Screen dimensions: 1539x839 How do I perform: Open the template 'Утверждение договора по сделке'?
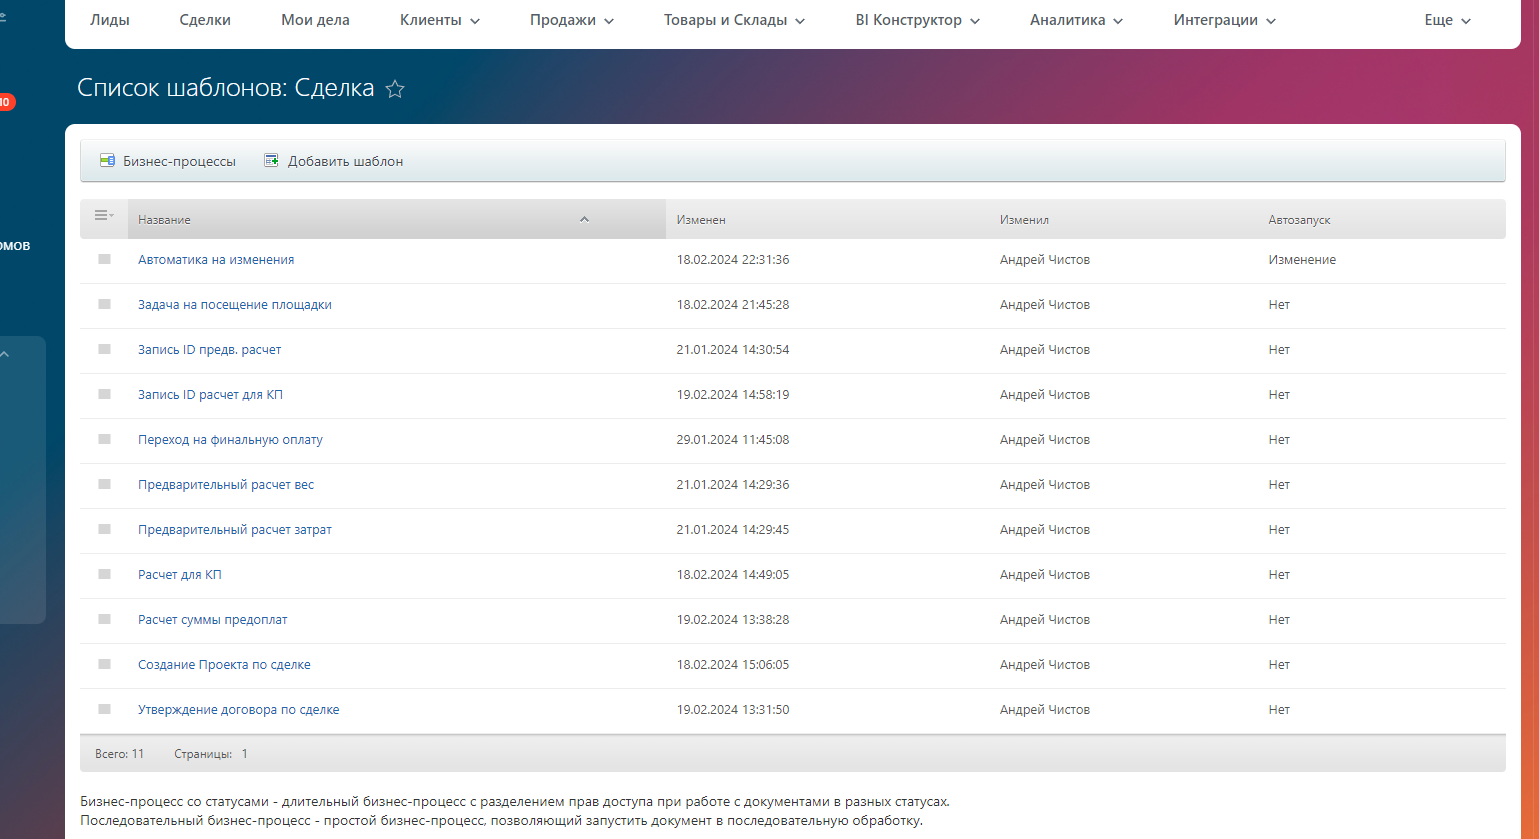point(239,709)
